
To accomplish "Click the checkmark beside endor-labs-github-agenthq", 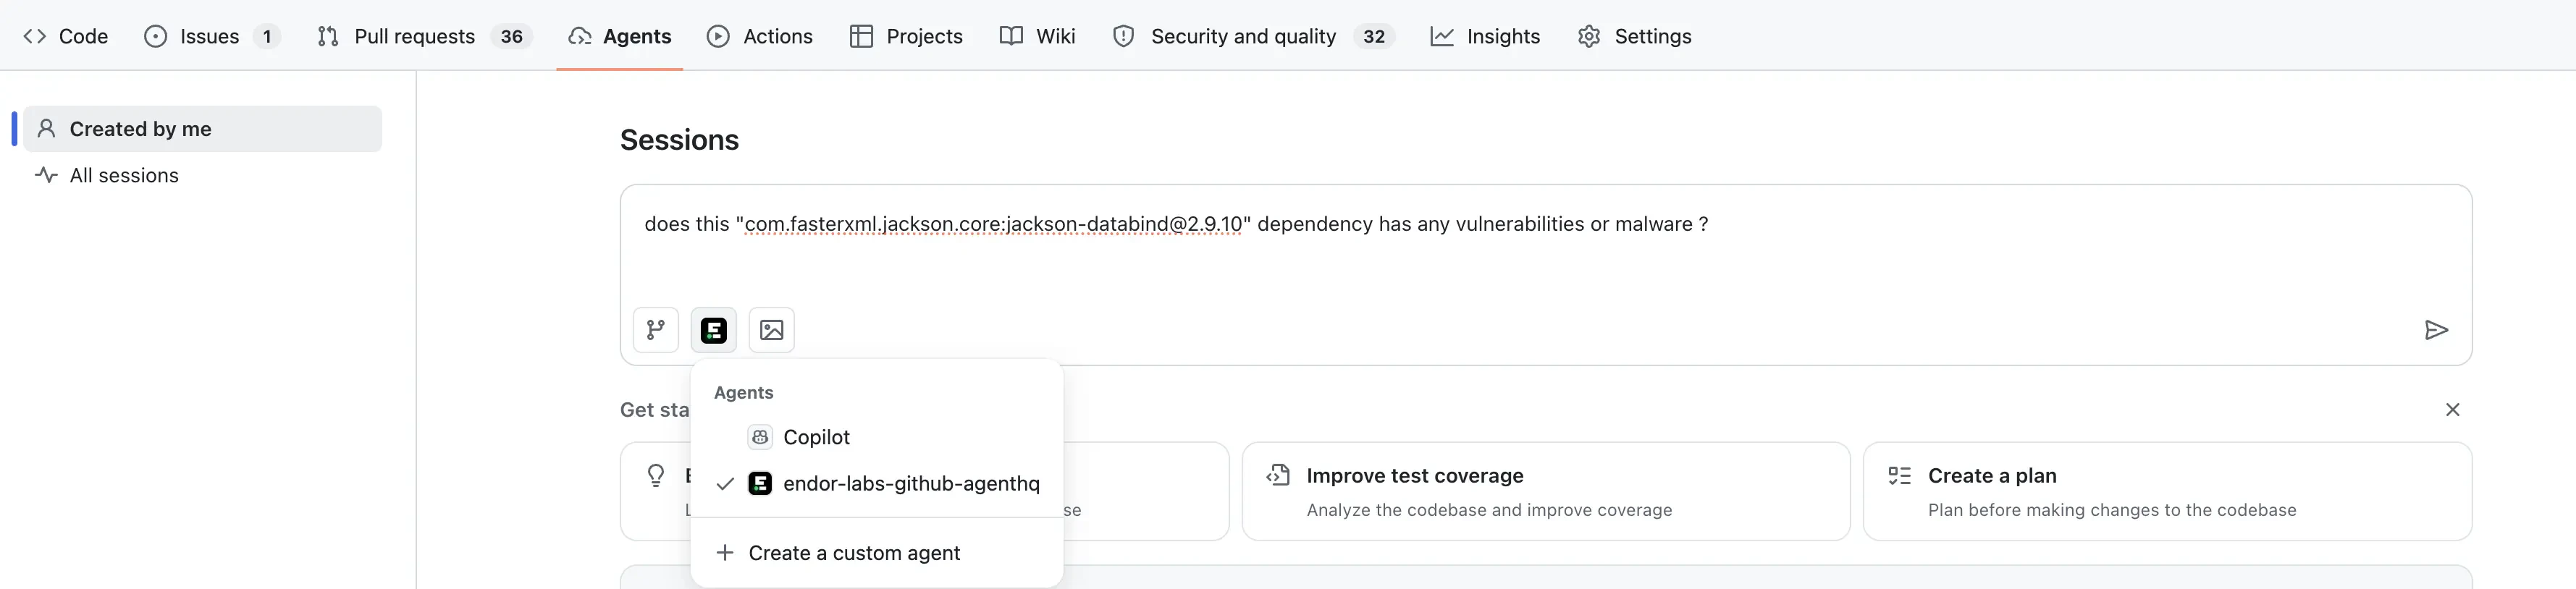I will click(x=725, y=484).
